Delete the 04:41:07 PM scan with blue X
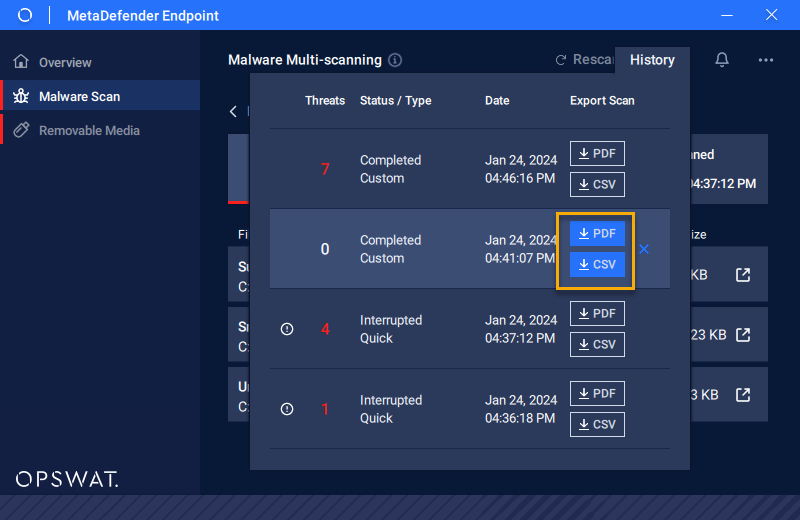Image resolution: width=800 pixels, height=520 pixels. click(644, 249)
